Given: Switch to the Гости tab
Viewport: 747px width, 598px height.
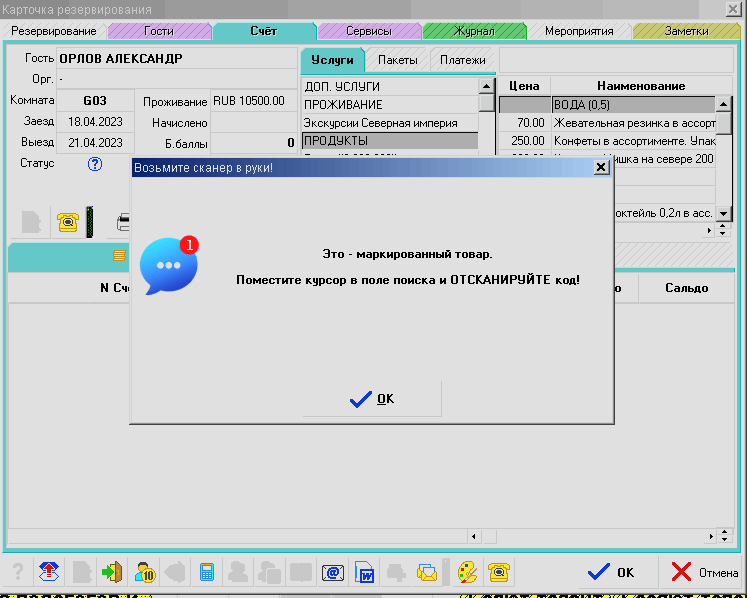Looking at the screenshot, I should coord(158,31).
